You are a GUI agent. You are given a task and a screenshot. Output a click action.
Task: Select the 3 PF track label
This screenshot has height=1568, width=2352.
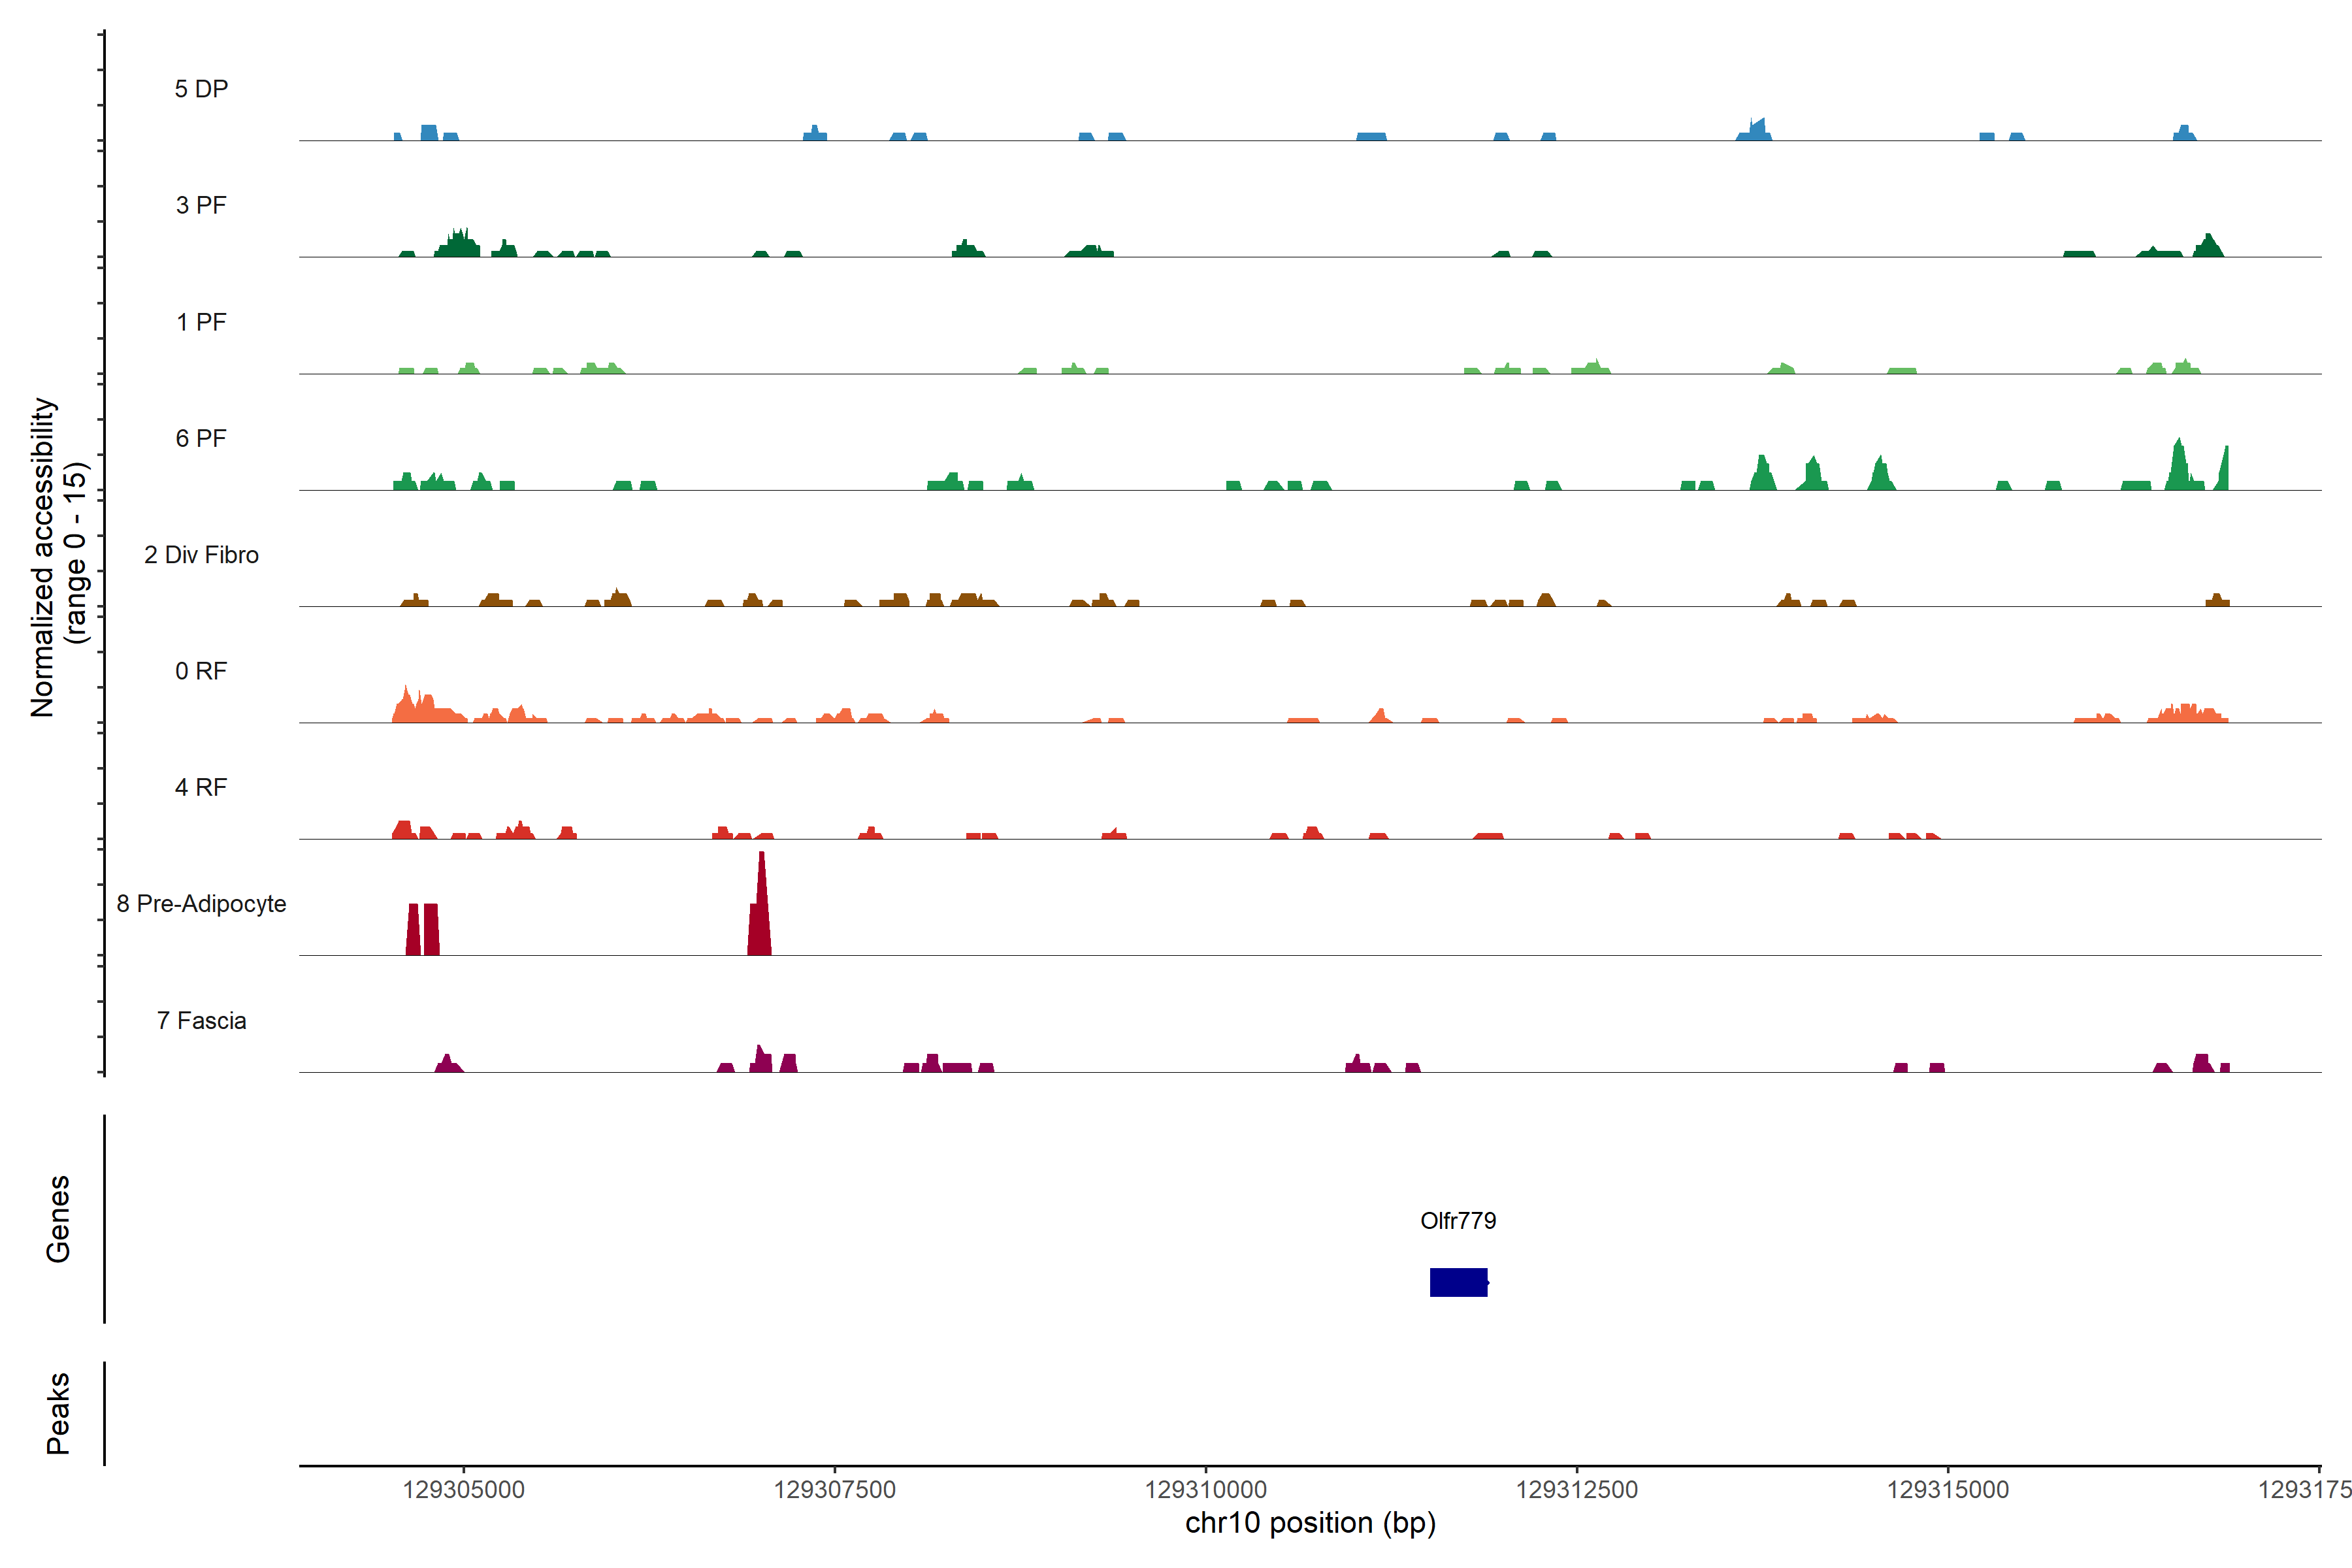[201, 205]
